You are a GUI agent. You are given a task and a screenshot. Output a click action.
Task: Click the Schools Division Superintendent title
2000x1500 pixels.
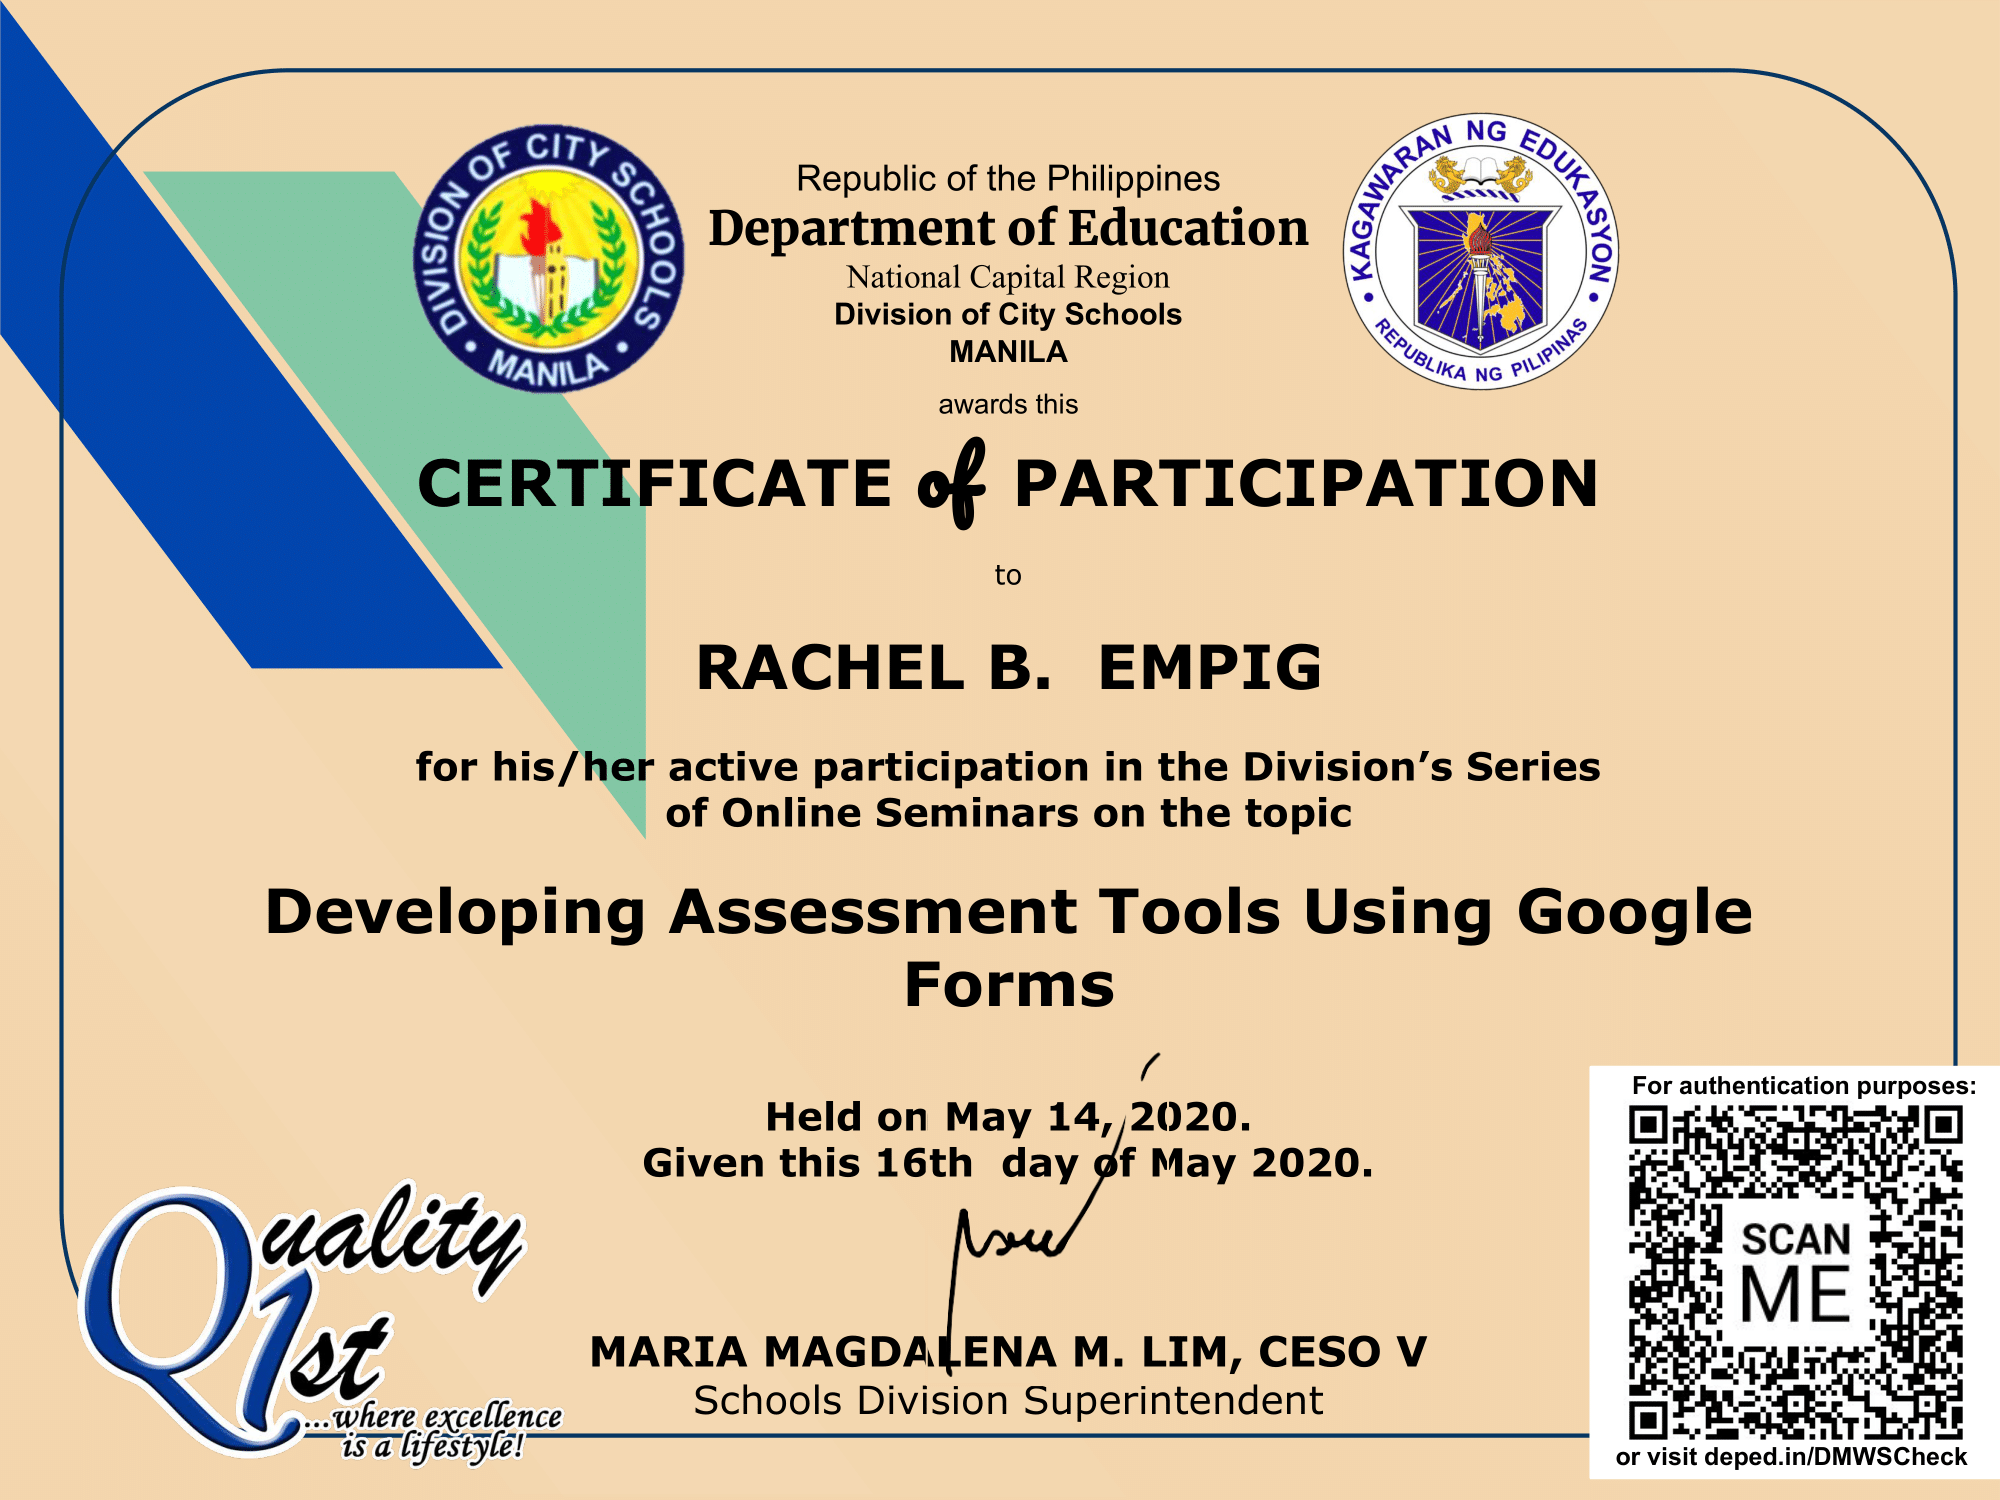tap(1007, 1397)
